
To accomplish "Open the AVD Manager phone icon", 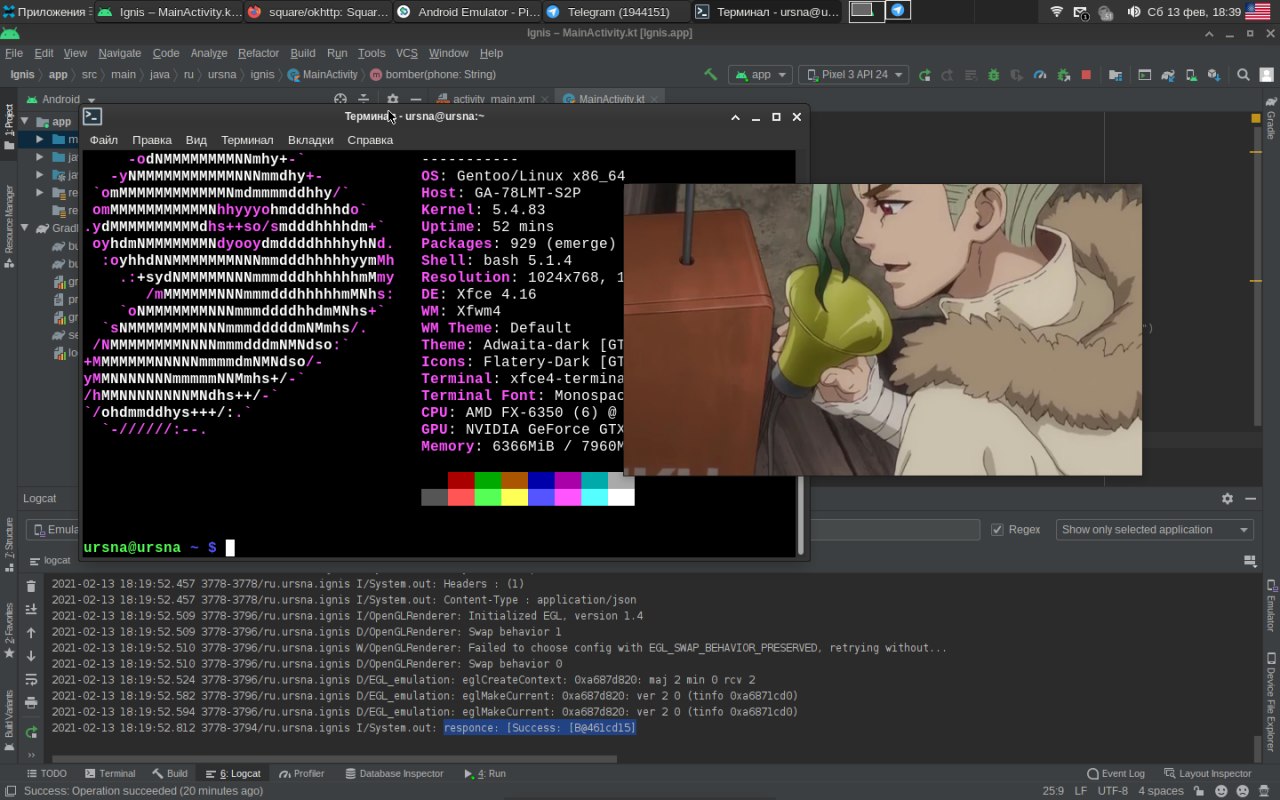I will pyautogui.click(x=1191, y=75).
